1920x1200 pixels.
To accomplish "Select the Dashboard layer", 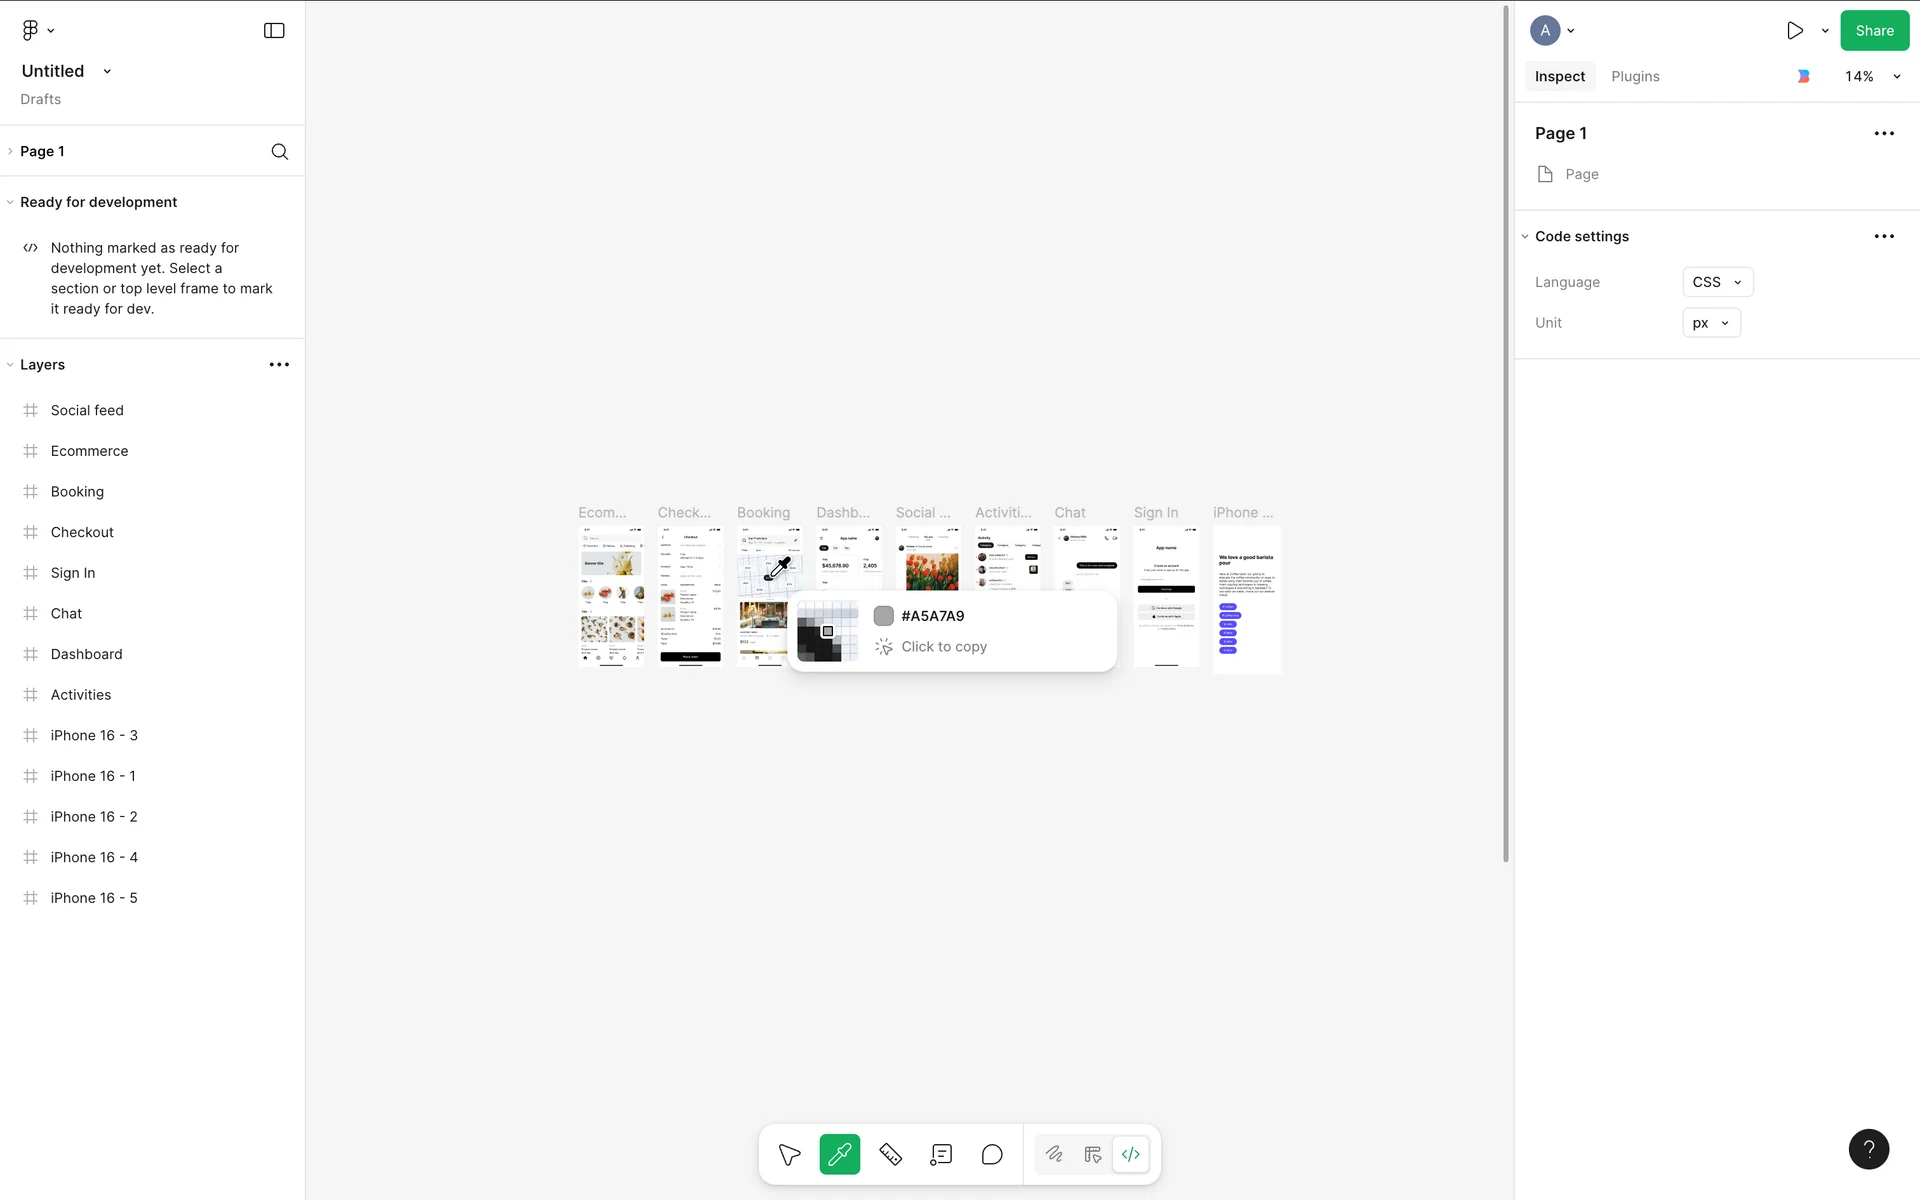I will (86, 654).
